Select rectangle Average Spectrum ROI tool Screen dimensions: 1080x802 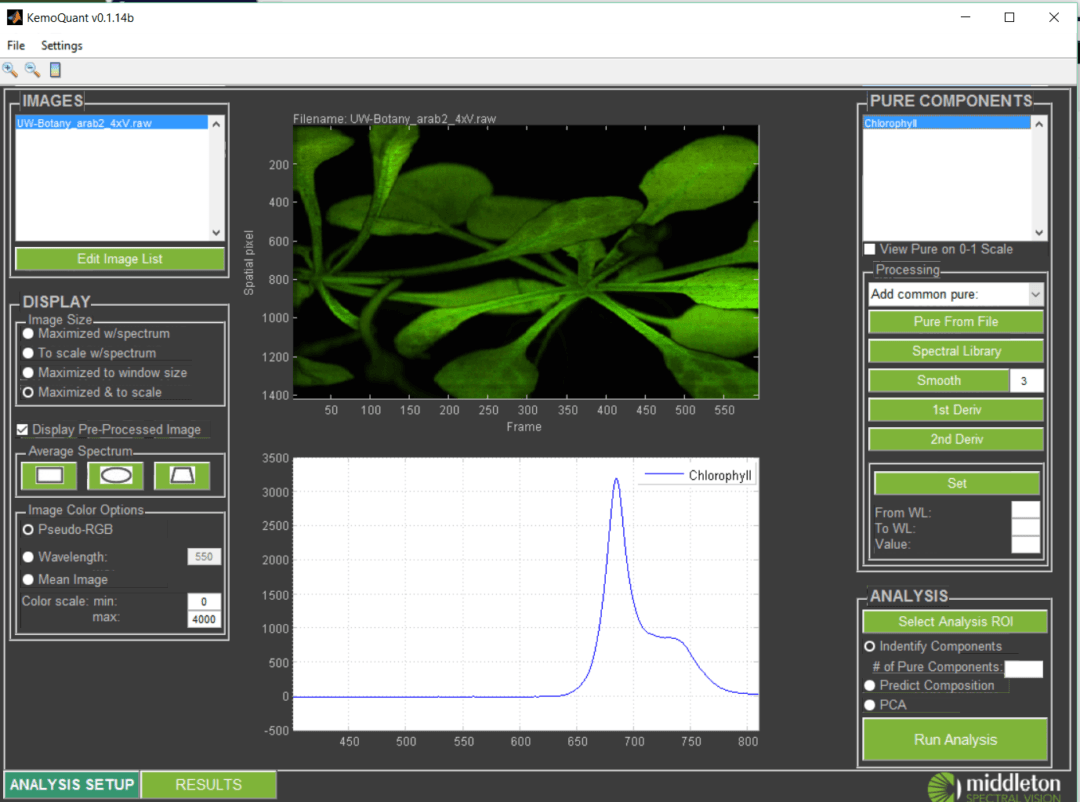pos(47,476)
